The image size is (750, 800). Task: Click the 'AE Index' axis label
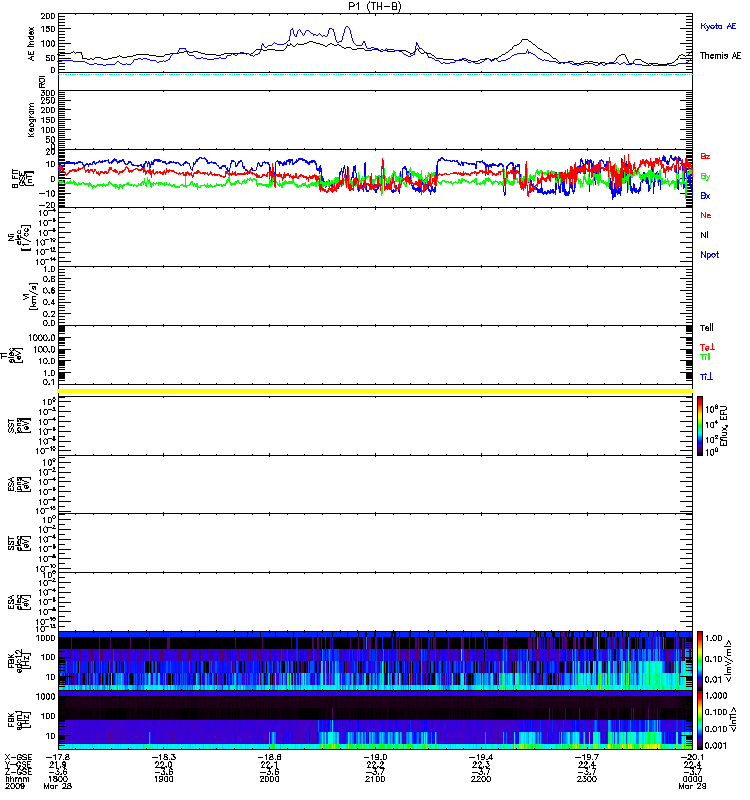pos(31,44)
